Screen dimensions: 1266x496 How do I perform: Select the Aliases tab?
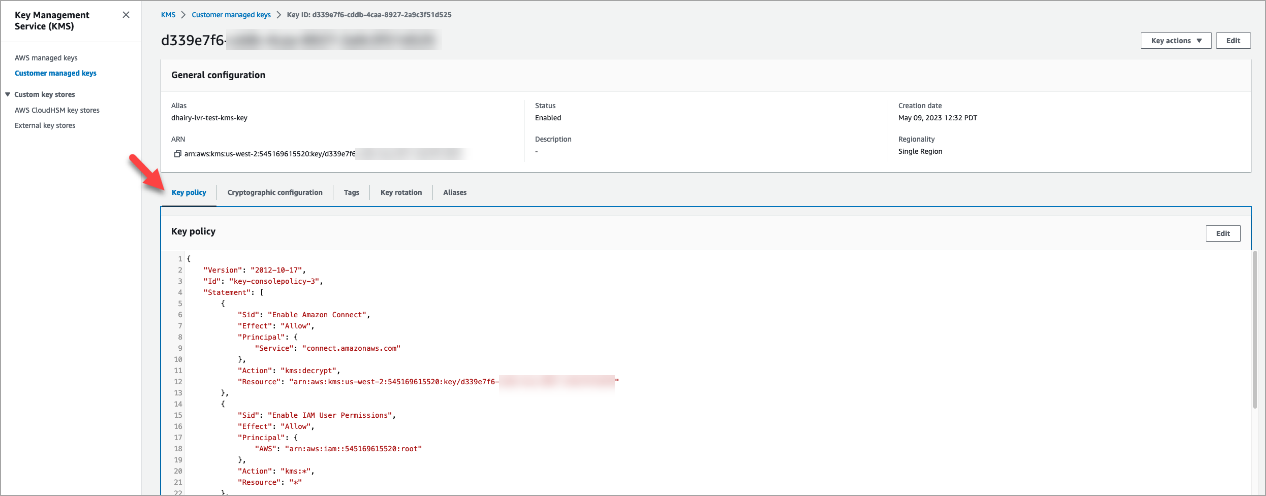[455, 192]
